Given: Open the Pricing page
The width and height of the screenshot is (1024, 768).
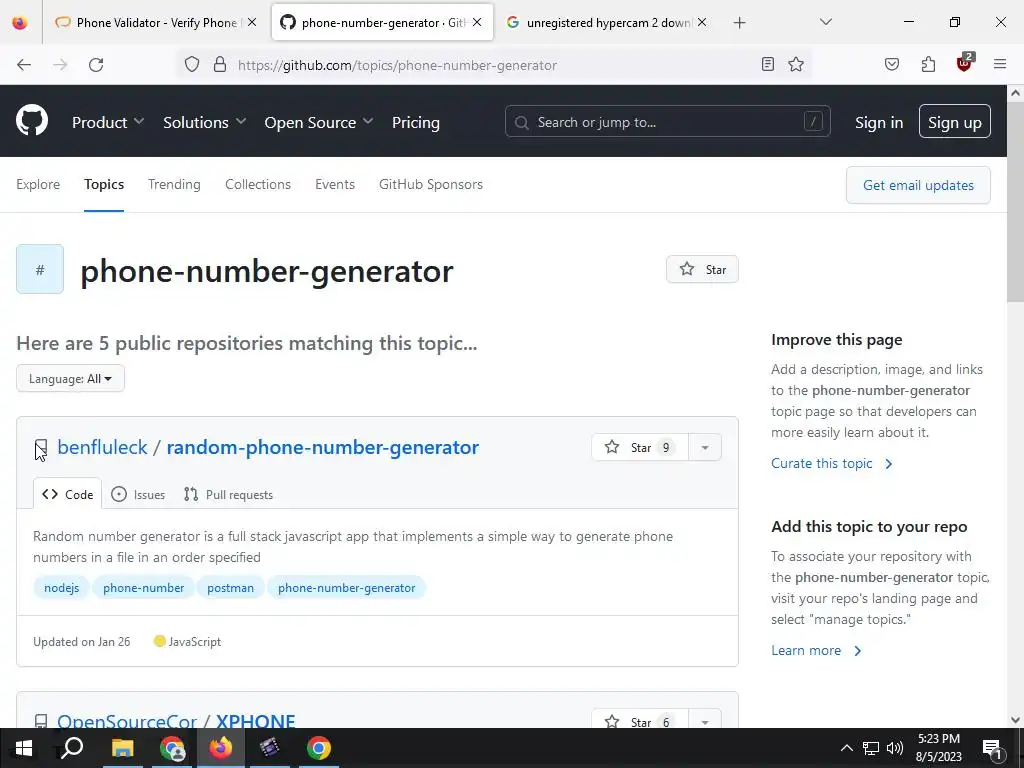Looking at the screenshot, I should click(416, 122).
